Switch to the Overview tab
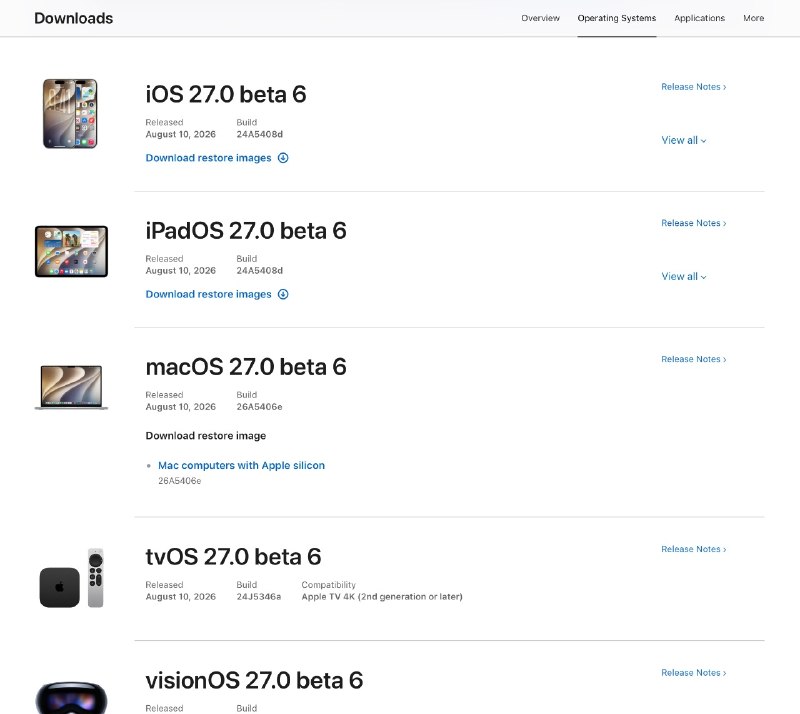The width and height of the screenshot is (800, 714). (x=540, y=18)
